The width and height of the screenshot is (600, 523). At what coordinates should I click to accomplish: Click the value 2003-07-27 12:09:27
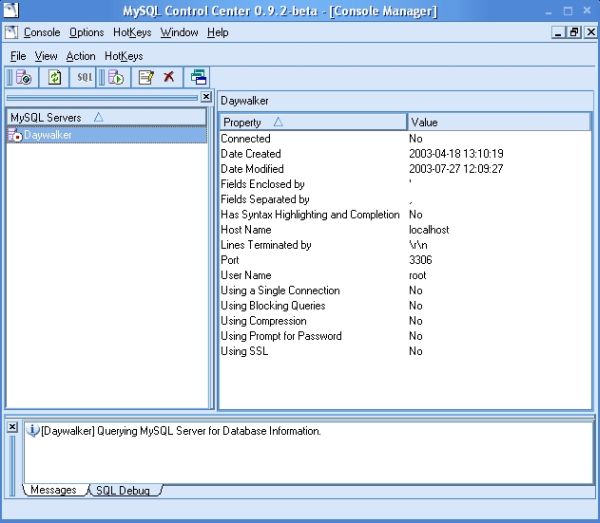[x=456, y=169]
